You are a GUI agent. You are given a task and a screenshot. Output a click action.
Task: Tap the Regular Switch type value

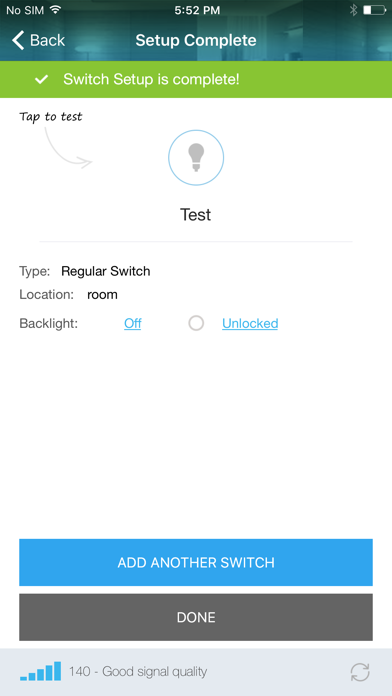(x=106, y=271)
